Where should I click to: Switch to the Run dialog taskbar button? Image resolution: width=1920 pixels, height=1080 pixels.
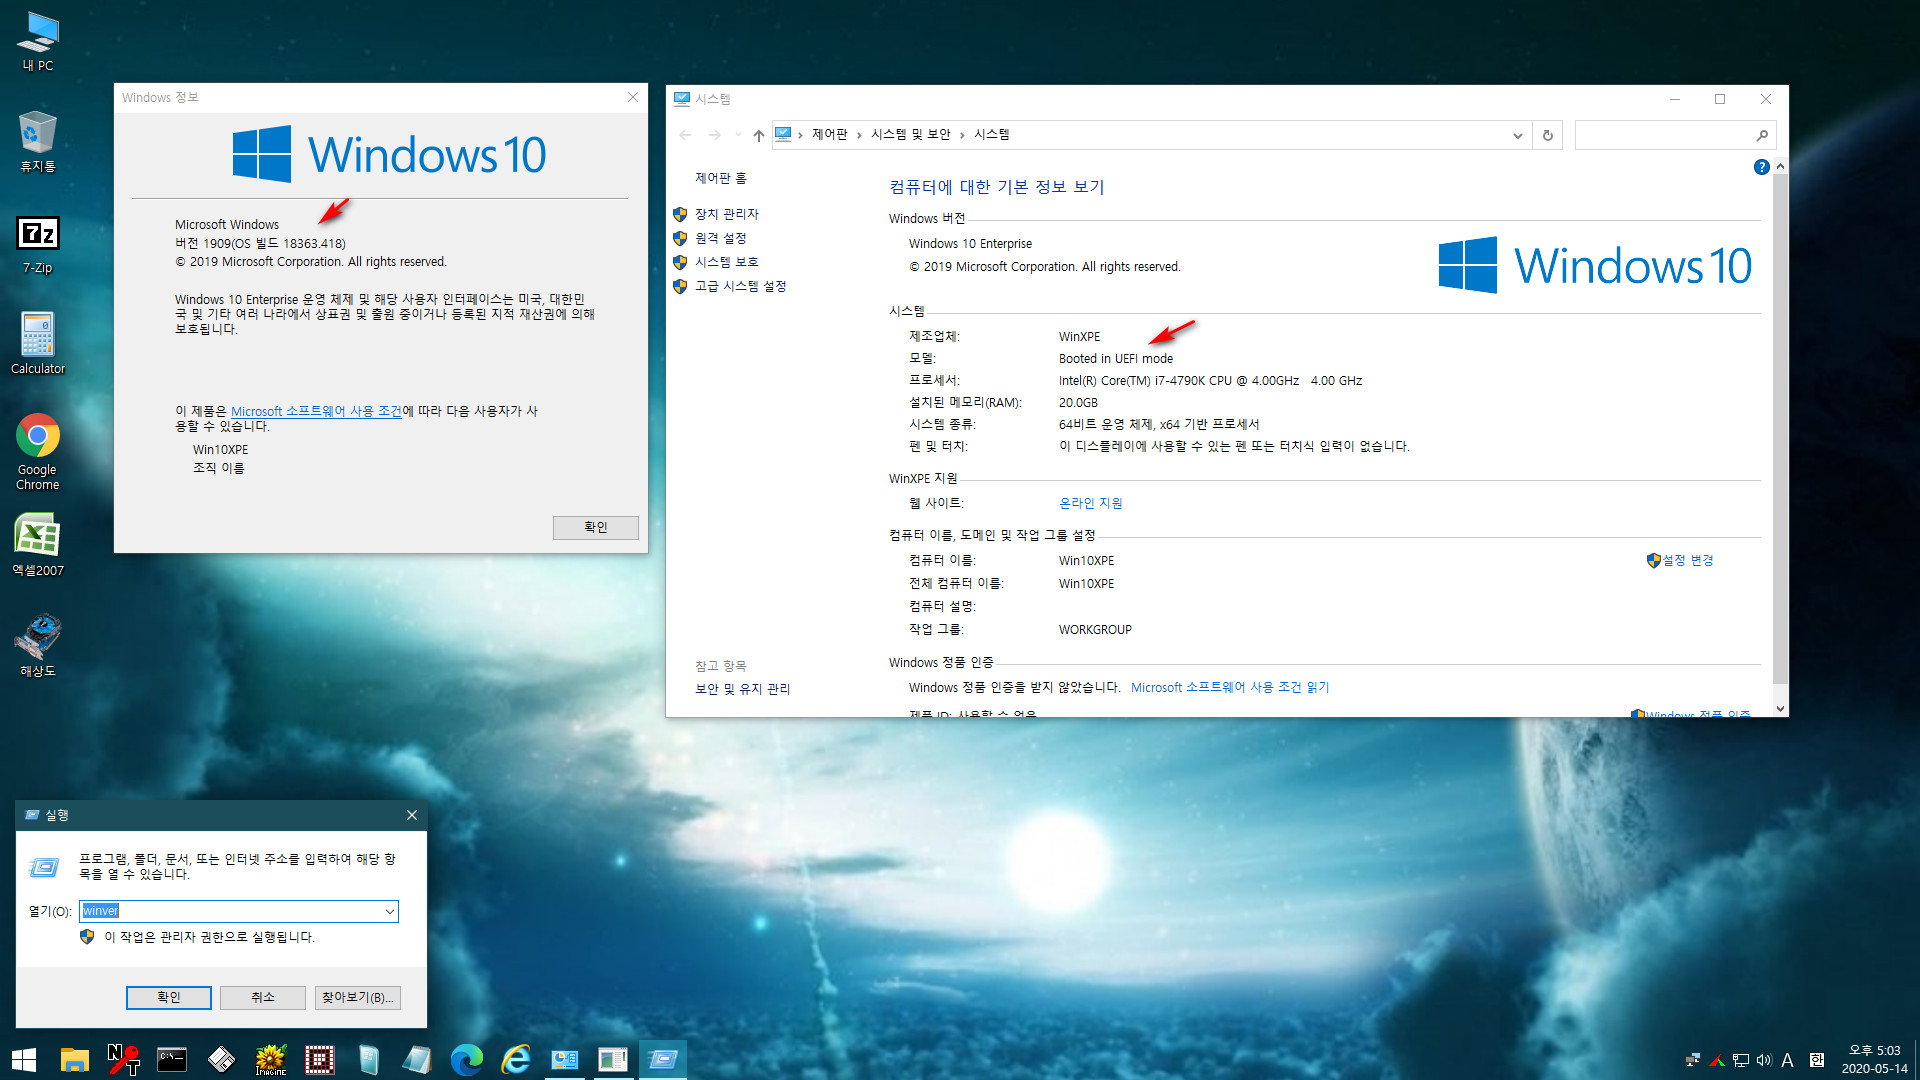click(662, 1059)
